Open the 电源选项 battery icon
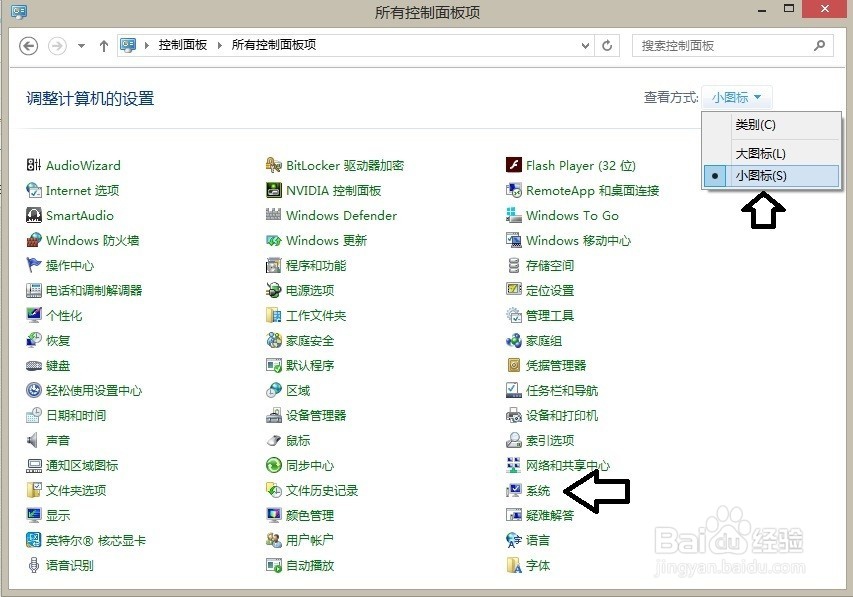This screenshot has width=853, height=597. (x=274, y=290)
